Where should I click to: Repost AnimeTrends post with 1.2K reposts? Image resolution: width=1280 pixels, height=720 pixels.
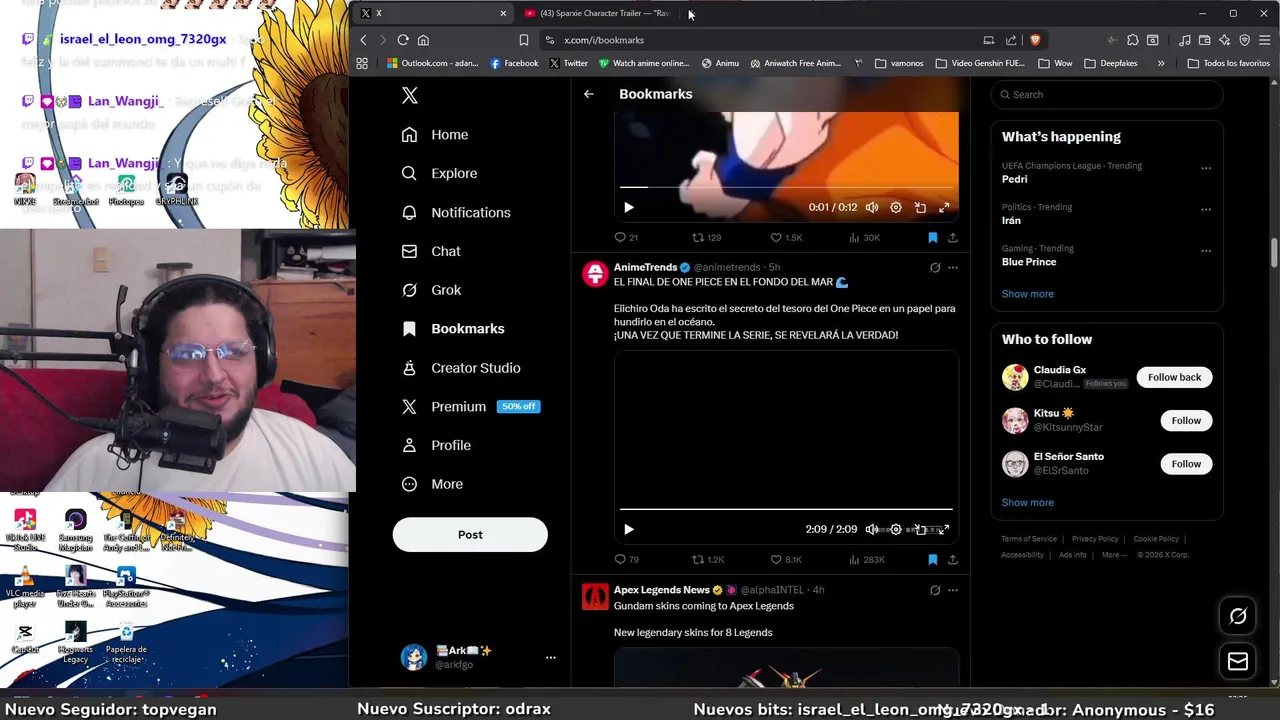coord(708,559)
